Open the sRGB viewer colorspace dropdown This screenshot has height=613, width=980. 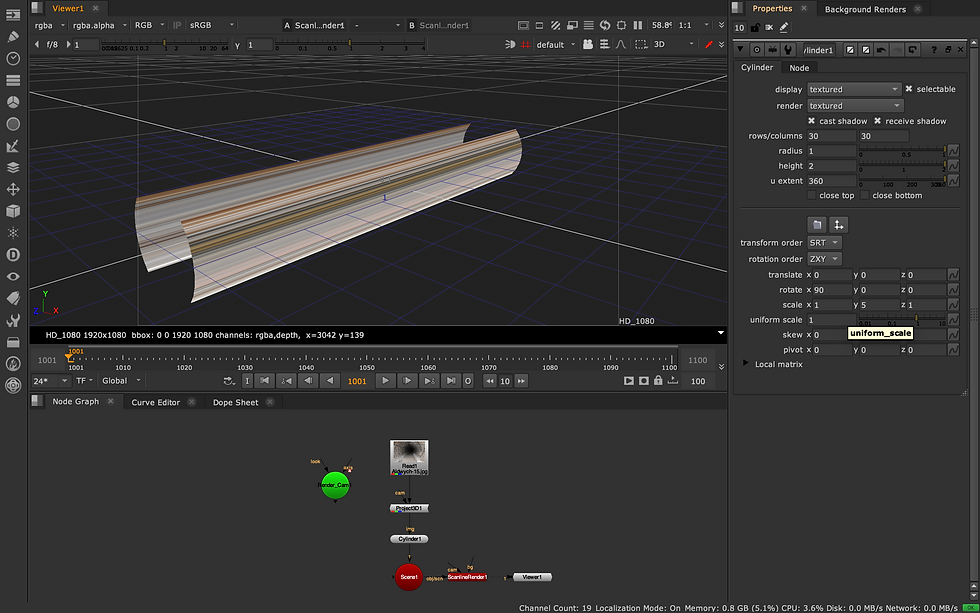pyautogui.click(x=211, y=25)
